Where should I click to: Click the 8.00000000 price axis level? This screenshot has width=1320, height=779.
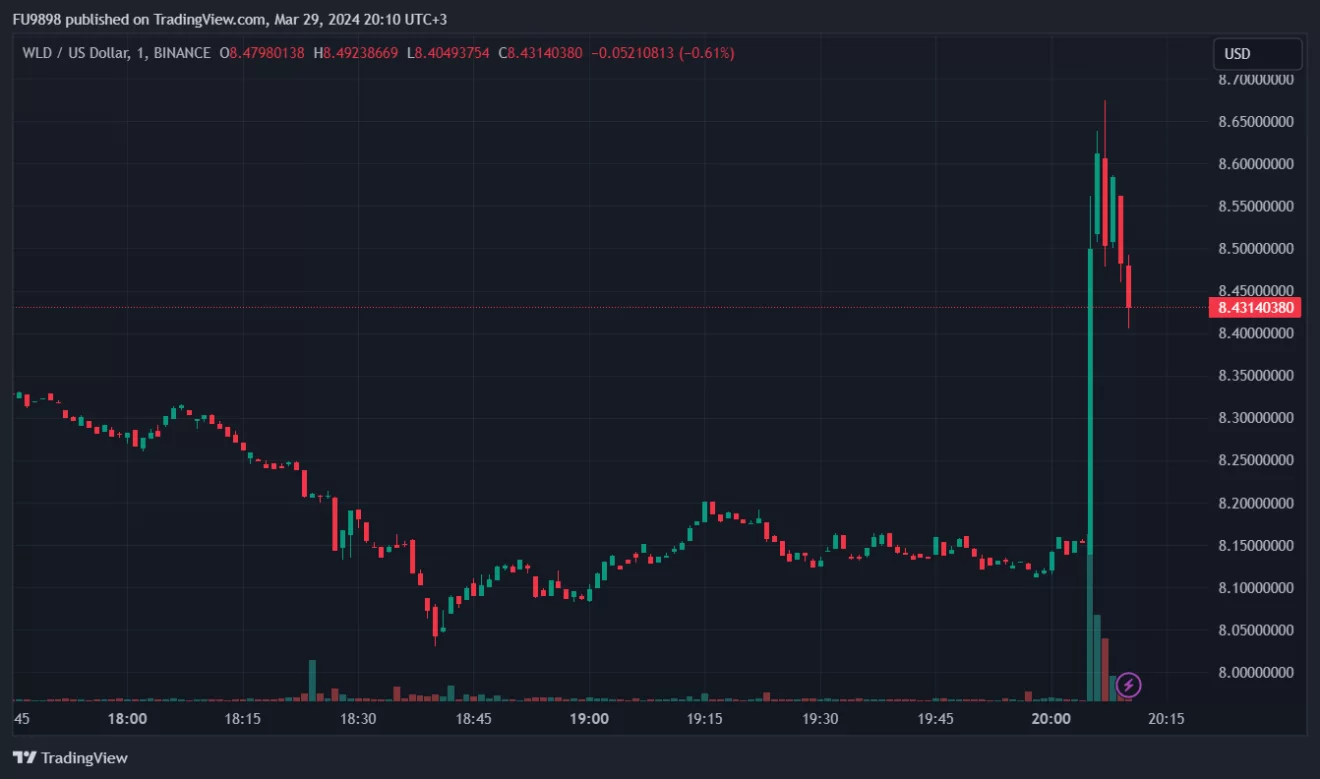coord(1259,672)
